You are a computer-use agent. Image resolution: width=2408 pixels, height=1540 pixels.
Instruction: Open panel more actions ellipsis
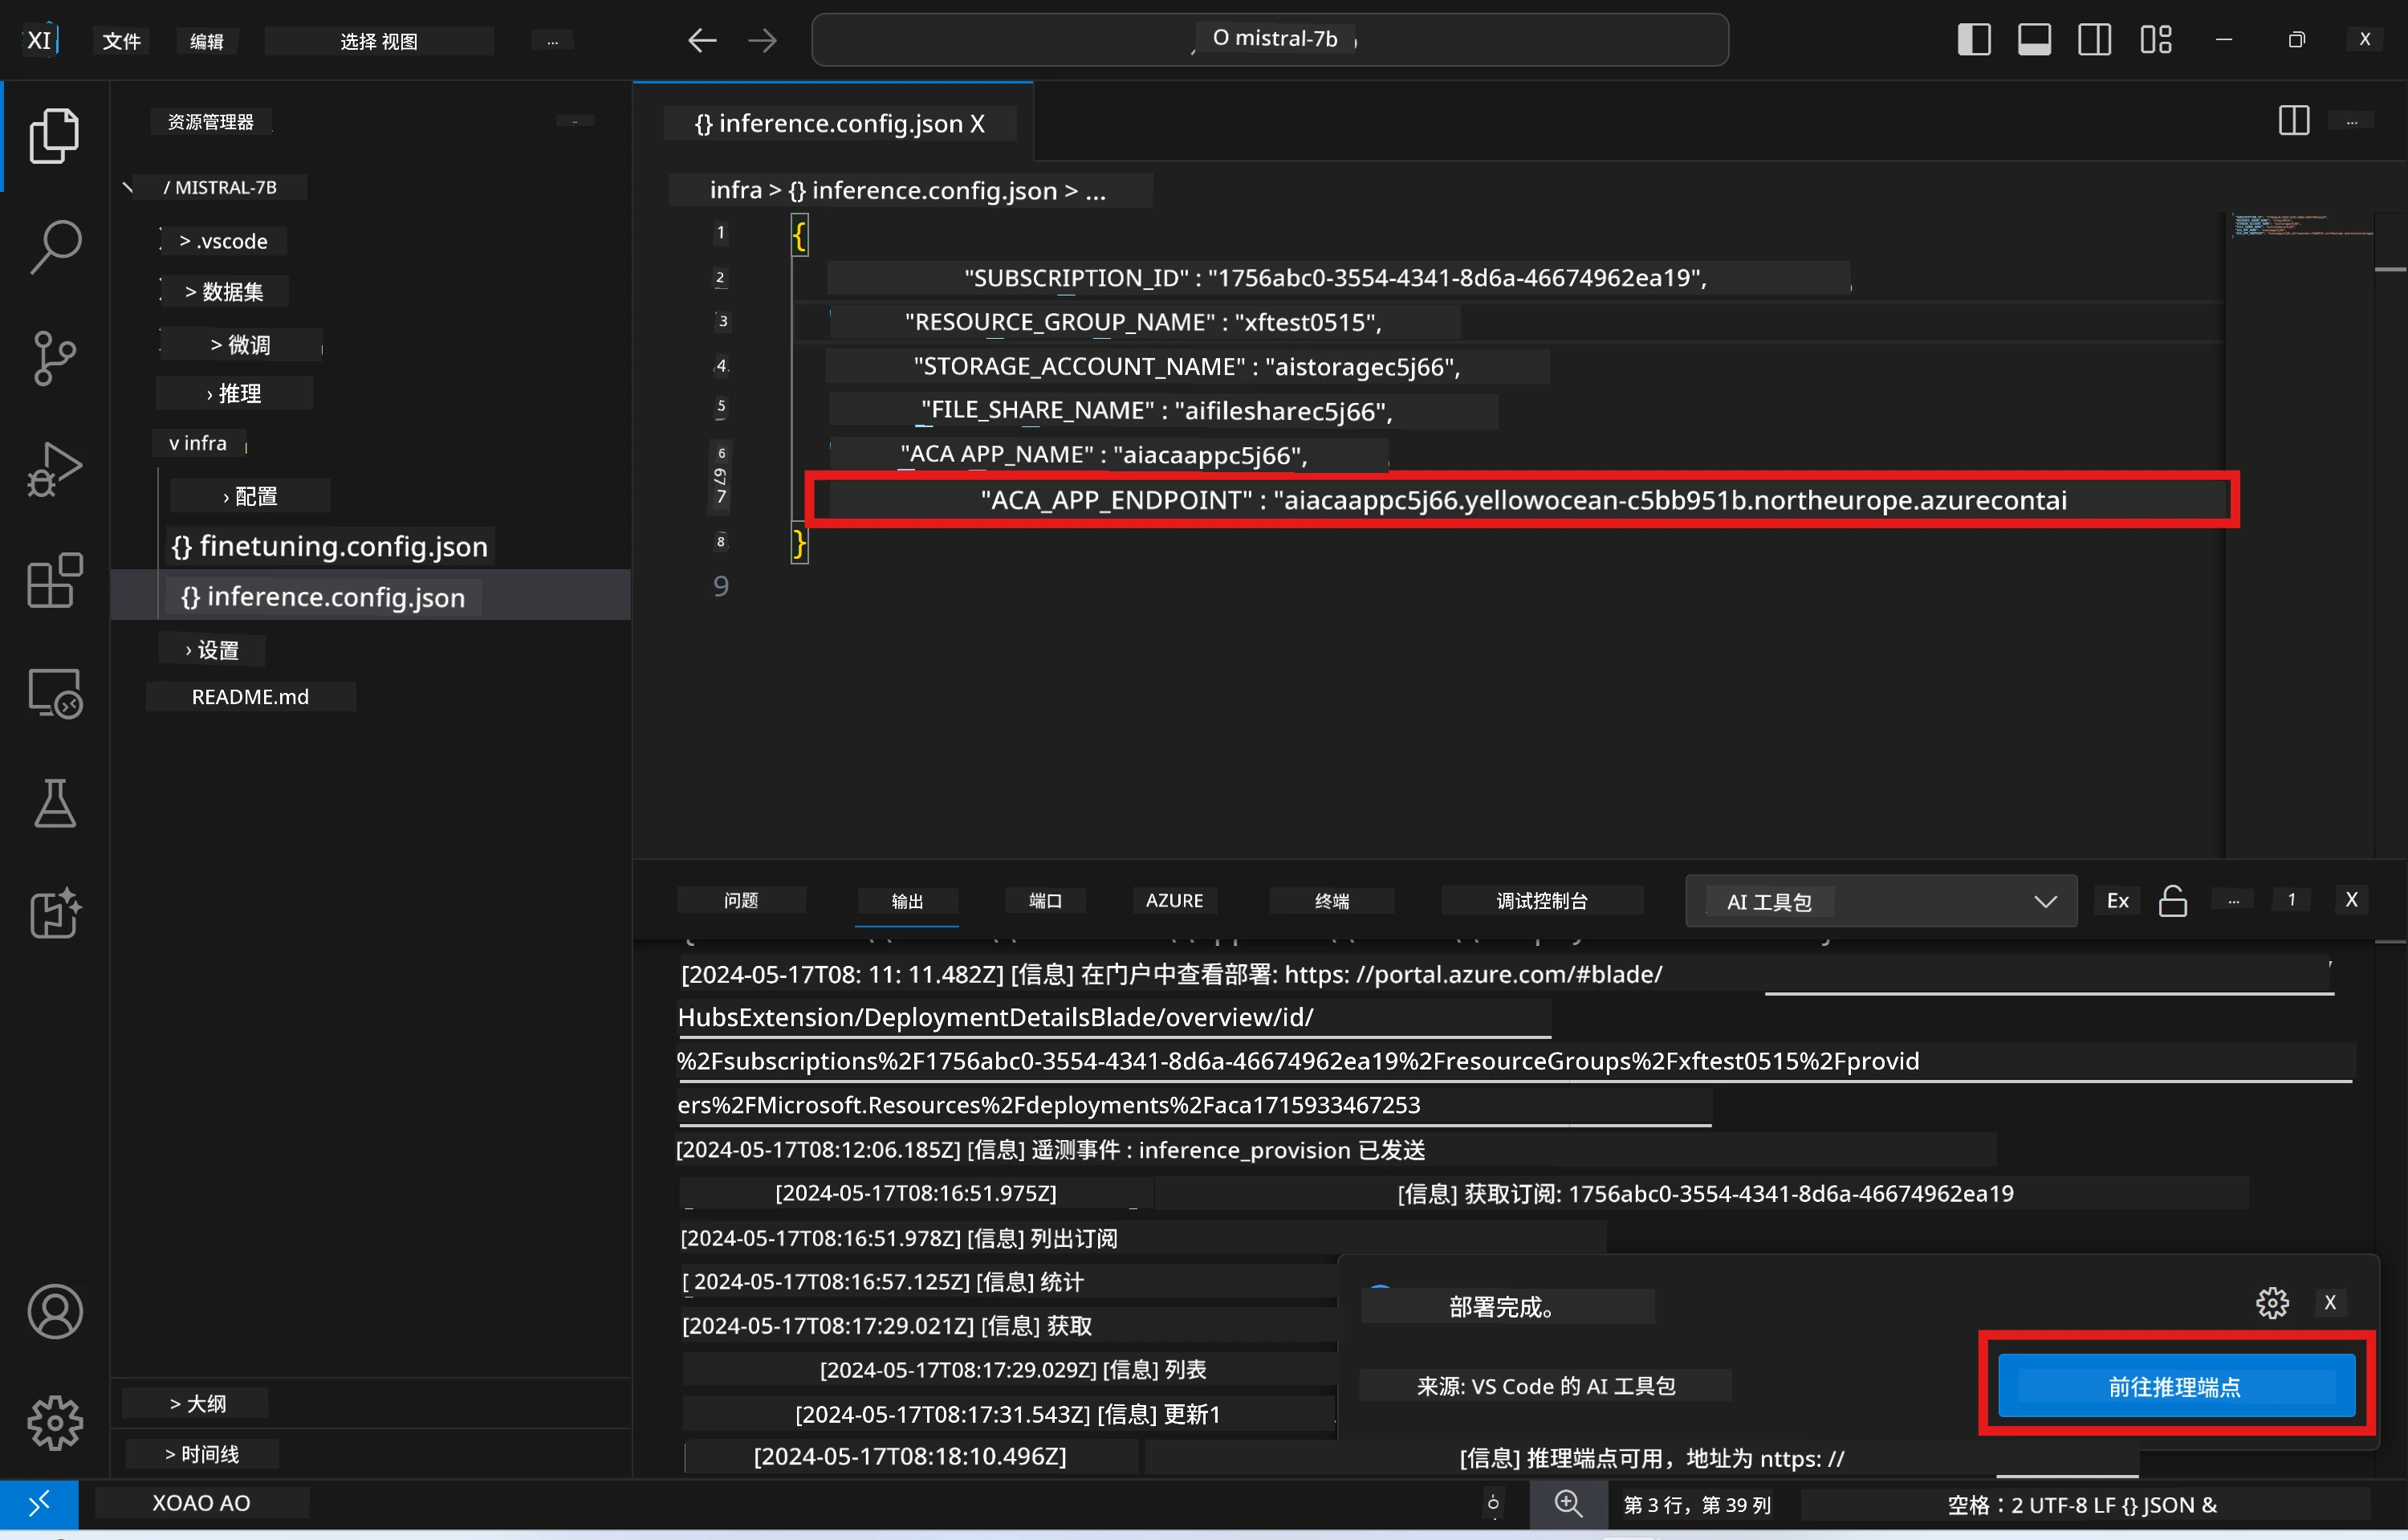(2233, 901)
